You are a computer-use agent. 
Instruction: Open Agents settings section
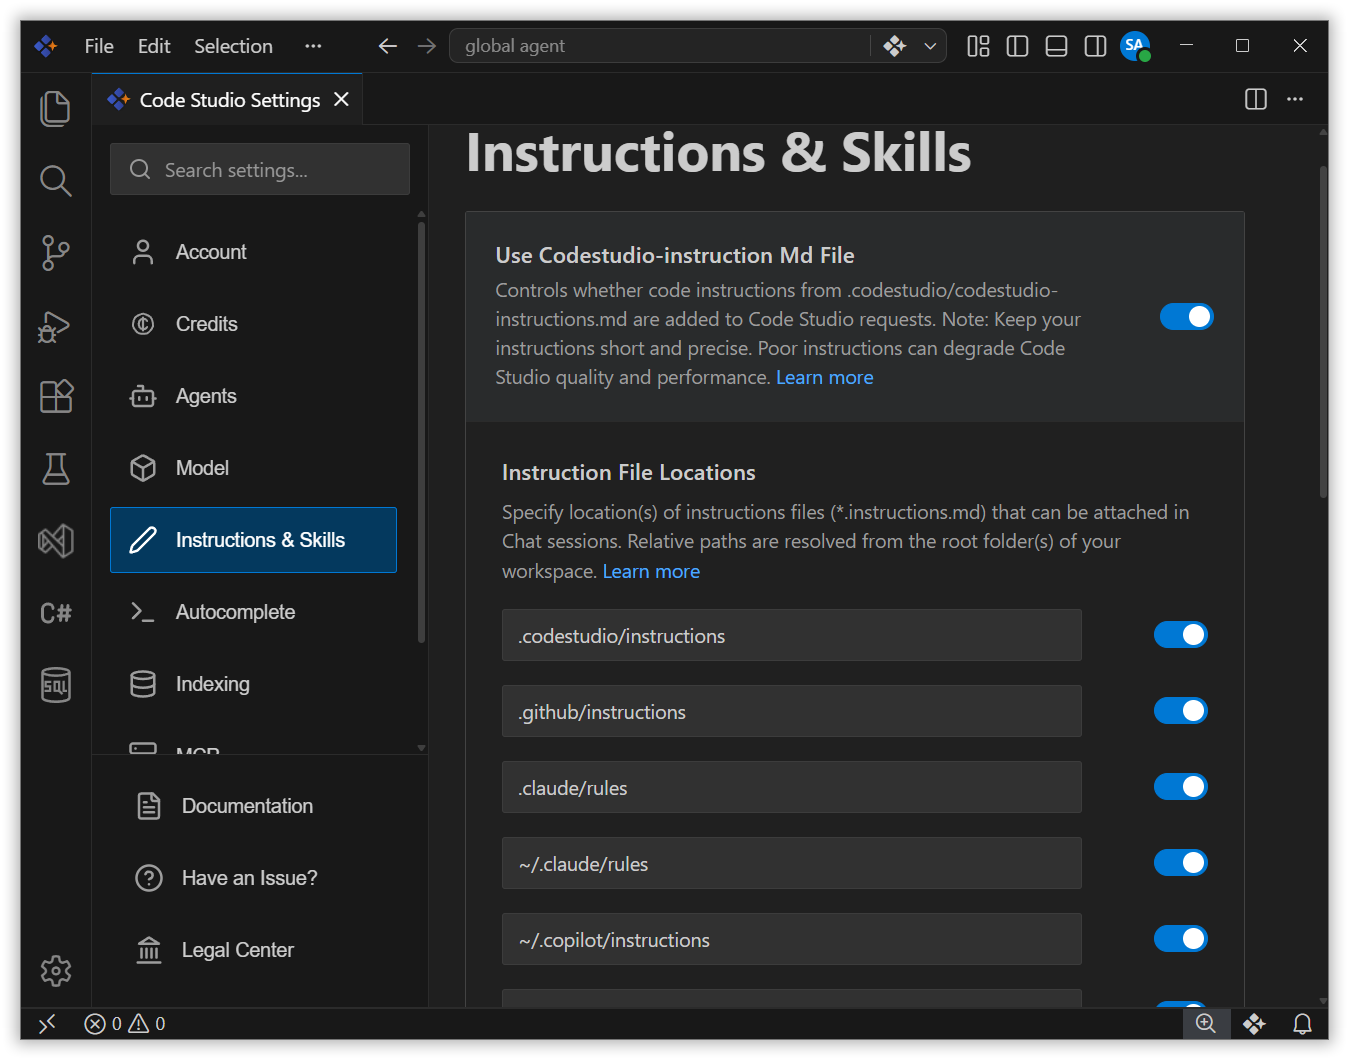tap(253, 396)
